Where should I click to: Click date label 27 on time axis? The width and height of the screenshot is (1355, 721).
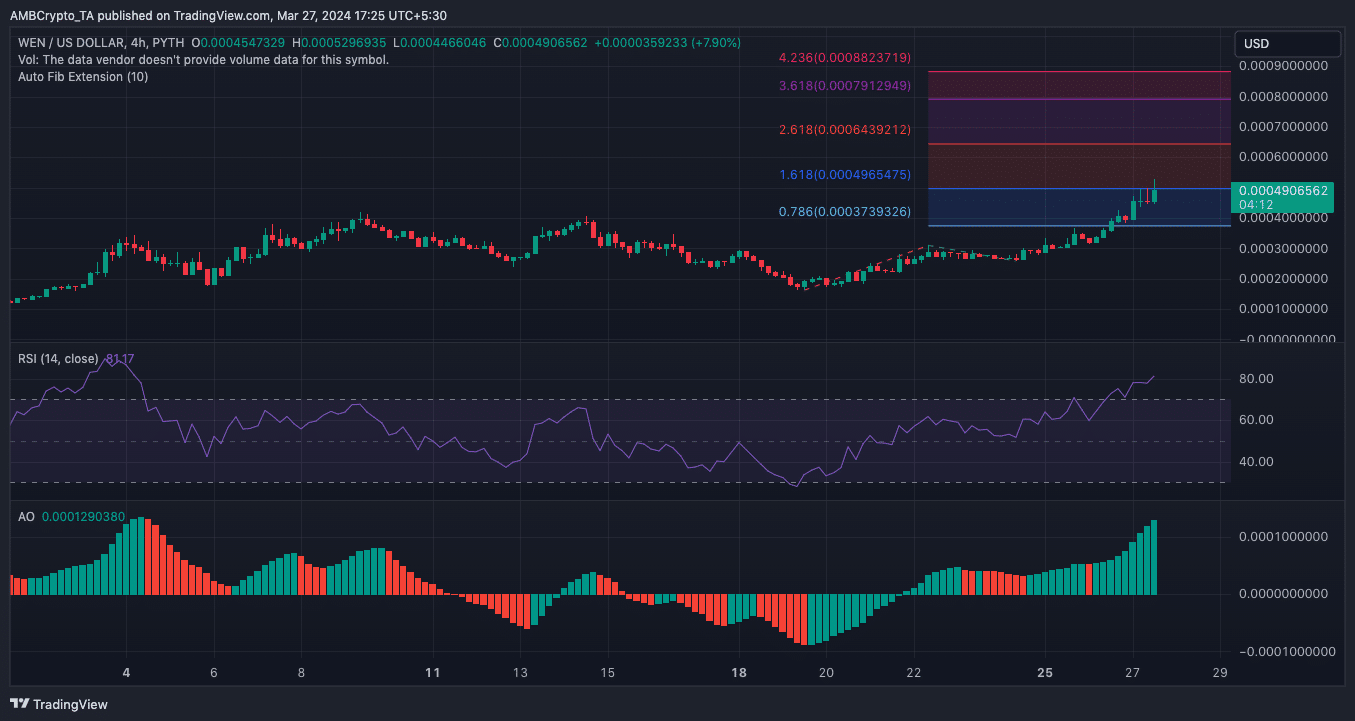1132,672
